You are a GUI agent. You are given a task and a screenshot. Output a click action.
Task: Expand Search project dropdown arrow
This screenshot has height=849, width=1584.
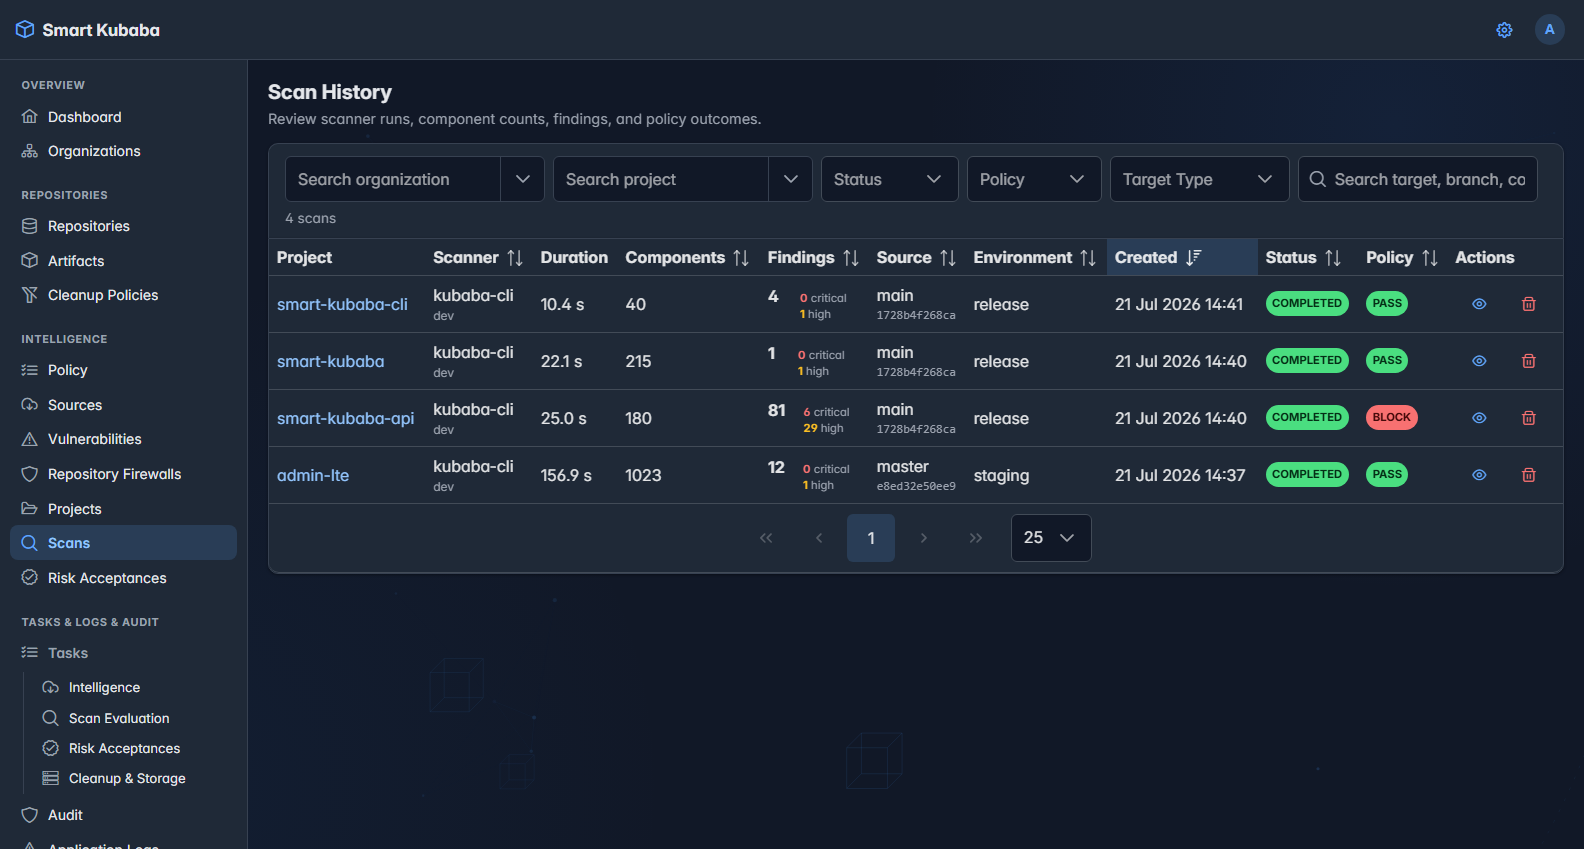(790, 179)
